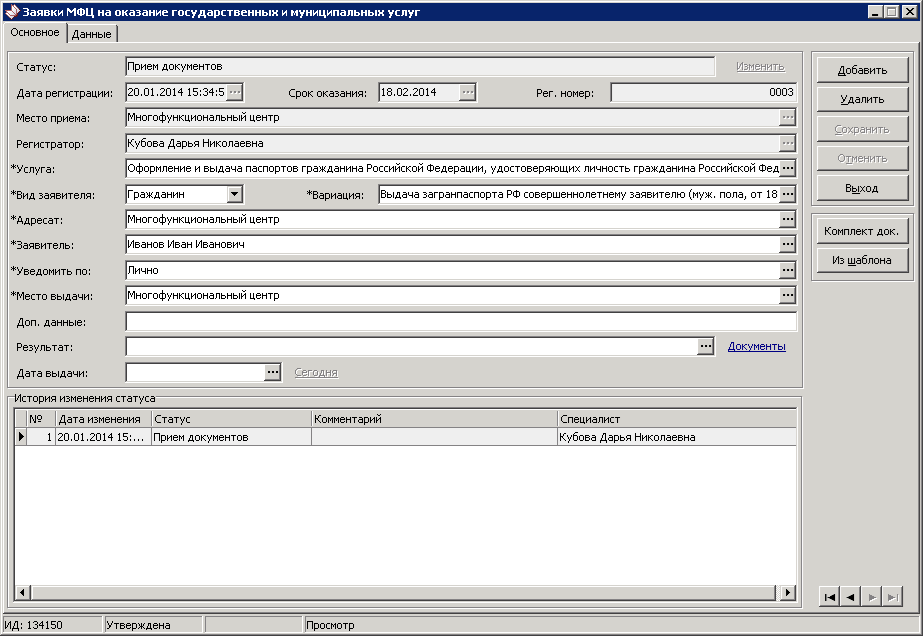
Task: Open ellipsis picker for Вариация field
Action: 788,194
